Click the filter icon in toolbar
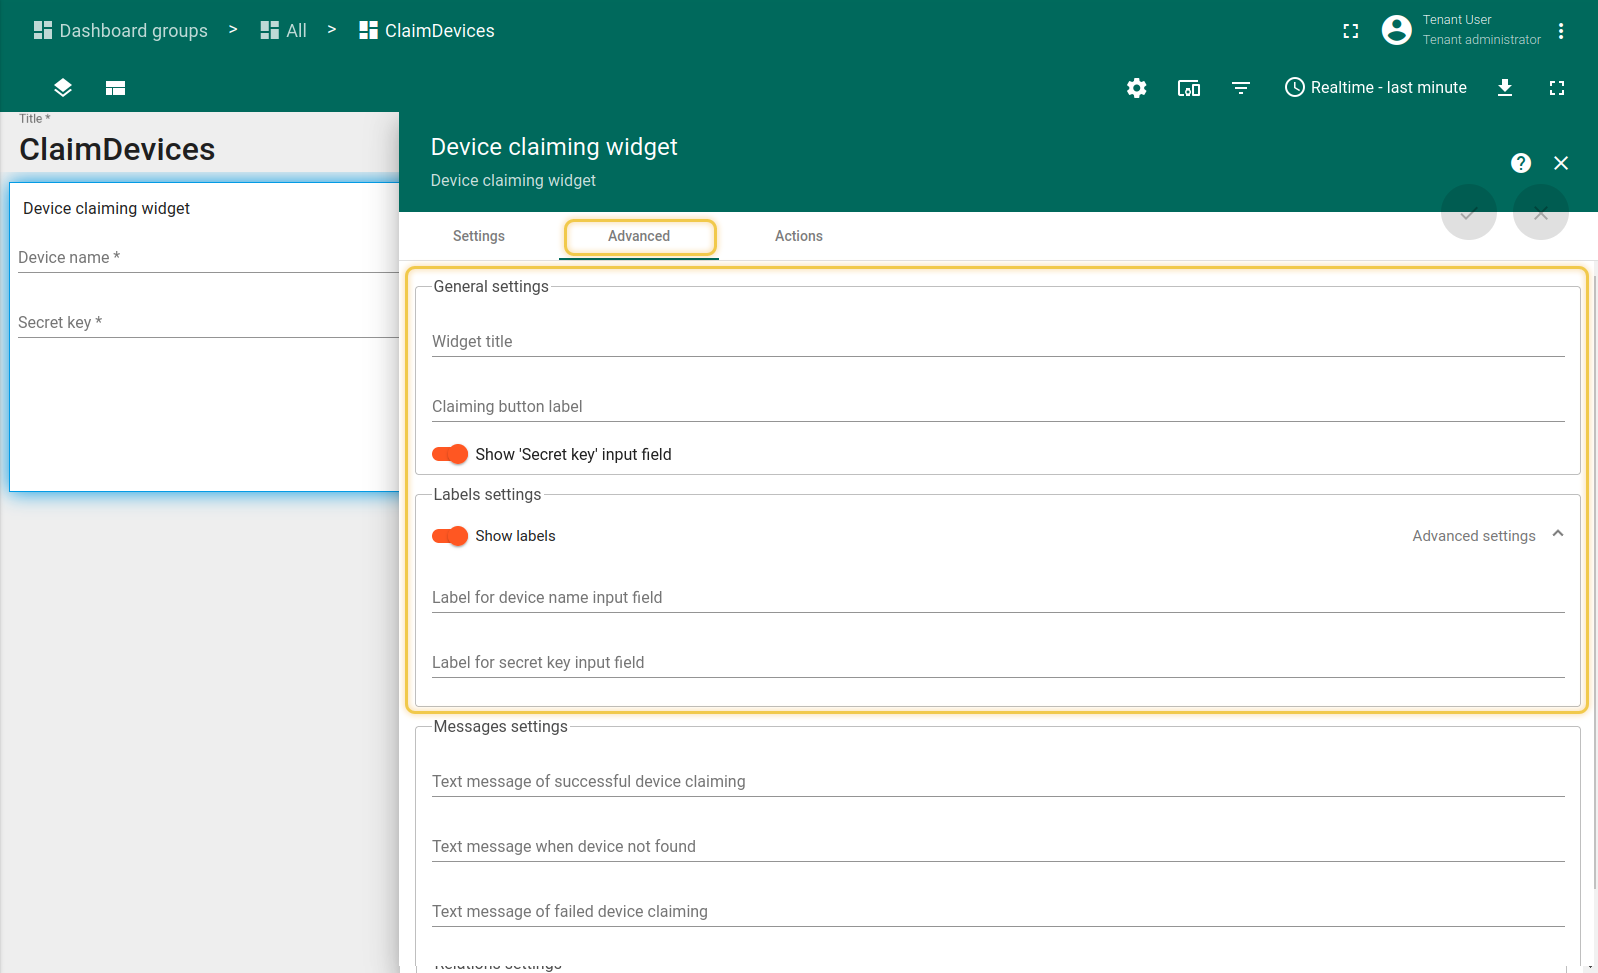 (1240, 88)
